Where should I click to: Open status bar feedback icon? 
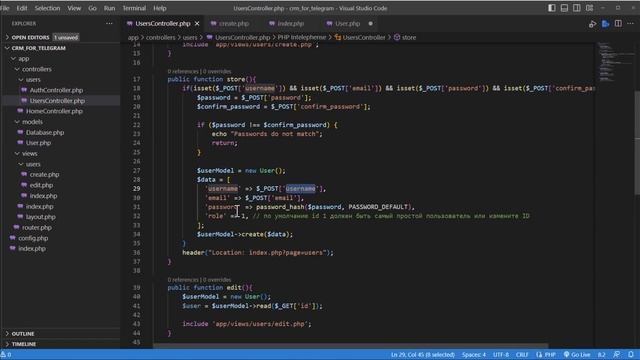[x=617, y=355]
